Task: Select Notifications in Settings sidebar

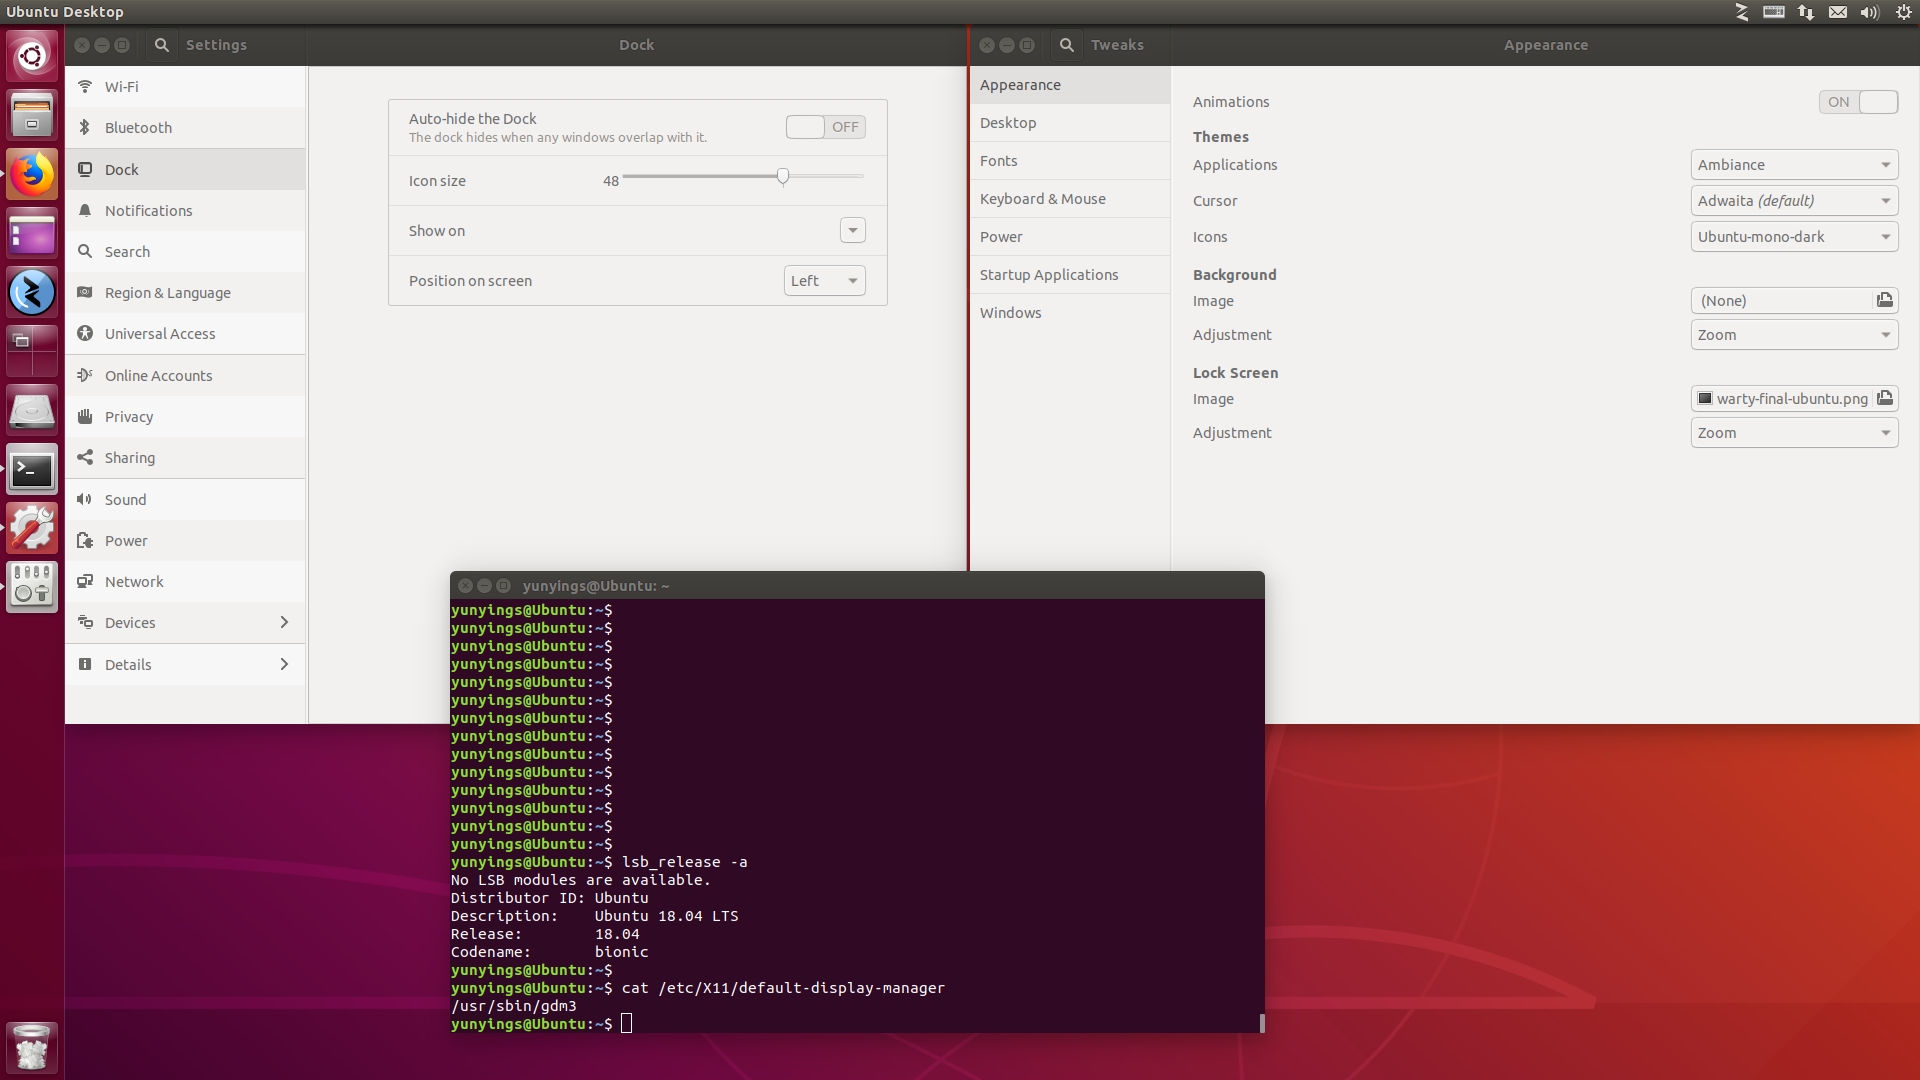Action: [186, 210]
